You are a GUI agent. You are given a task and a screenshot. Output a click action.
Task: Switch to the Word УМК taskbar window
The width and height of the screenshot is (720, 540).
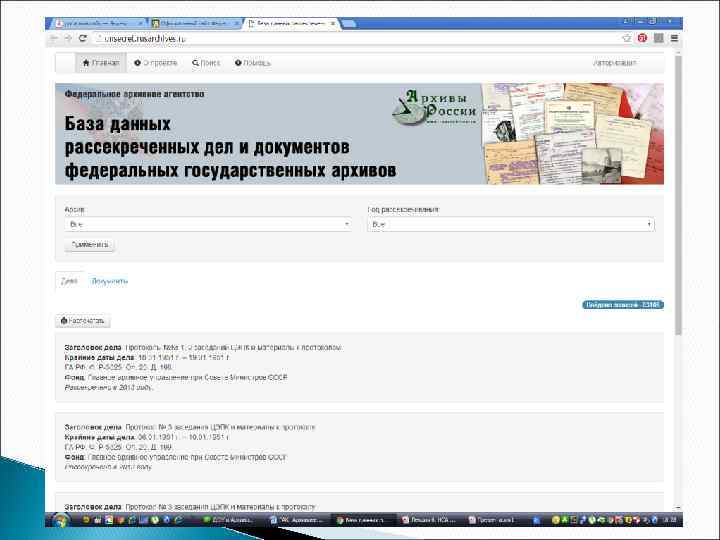tap(296, 520)
